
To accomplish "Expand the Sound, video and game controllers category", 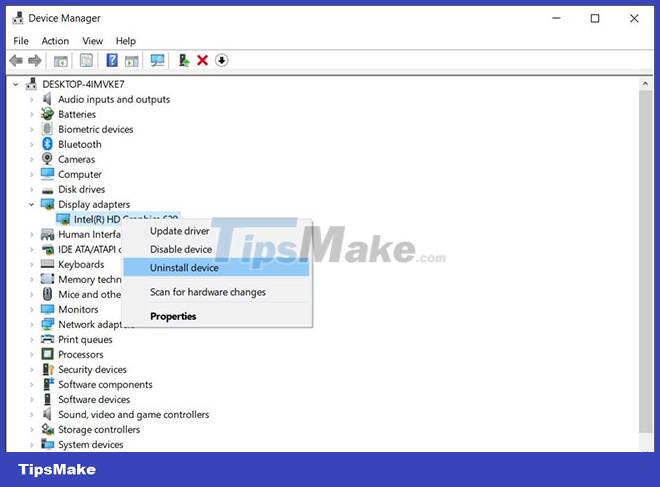I will tap(32, 415).
